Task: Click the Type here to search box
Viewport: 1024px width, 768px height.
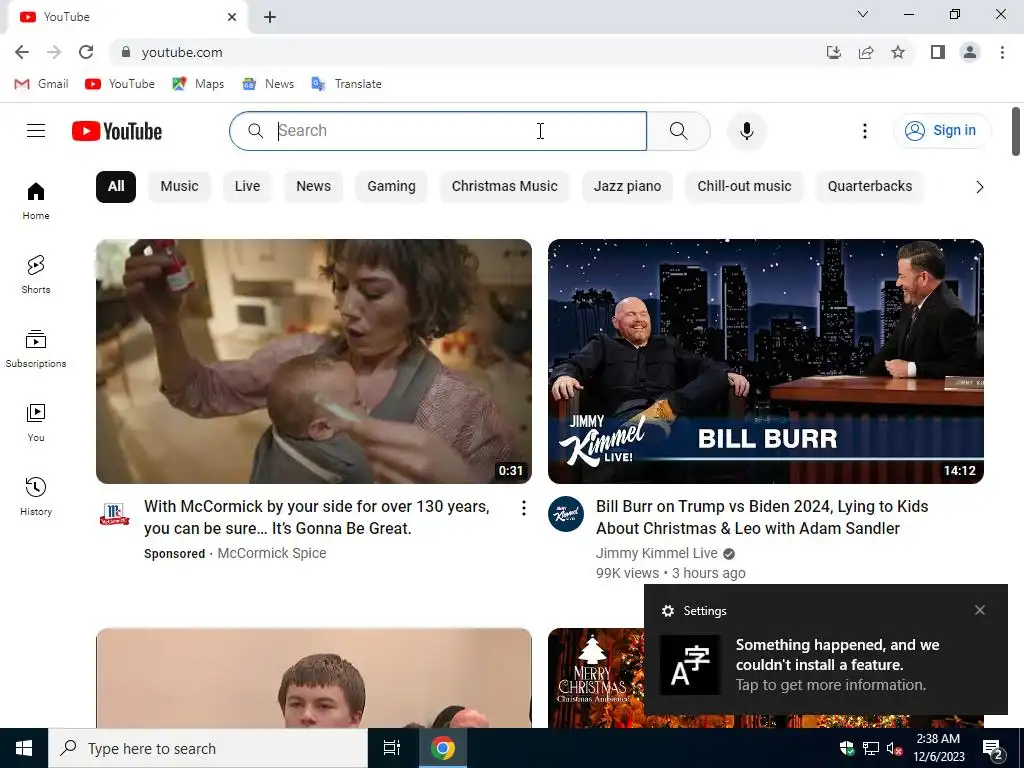Action: (208, 748)
